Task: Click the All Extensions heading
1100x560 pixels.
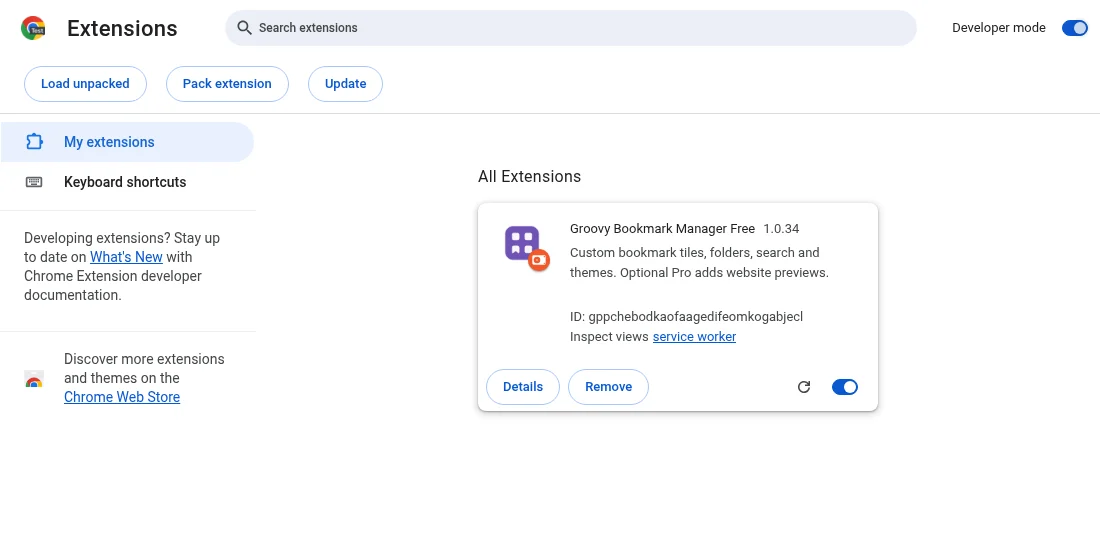Action: point(530,177)
